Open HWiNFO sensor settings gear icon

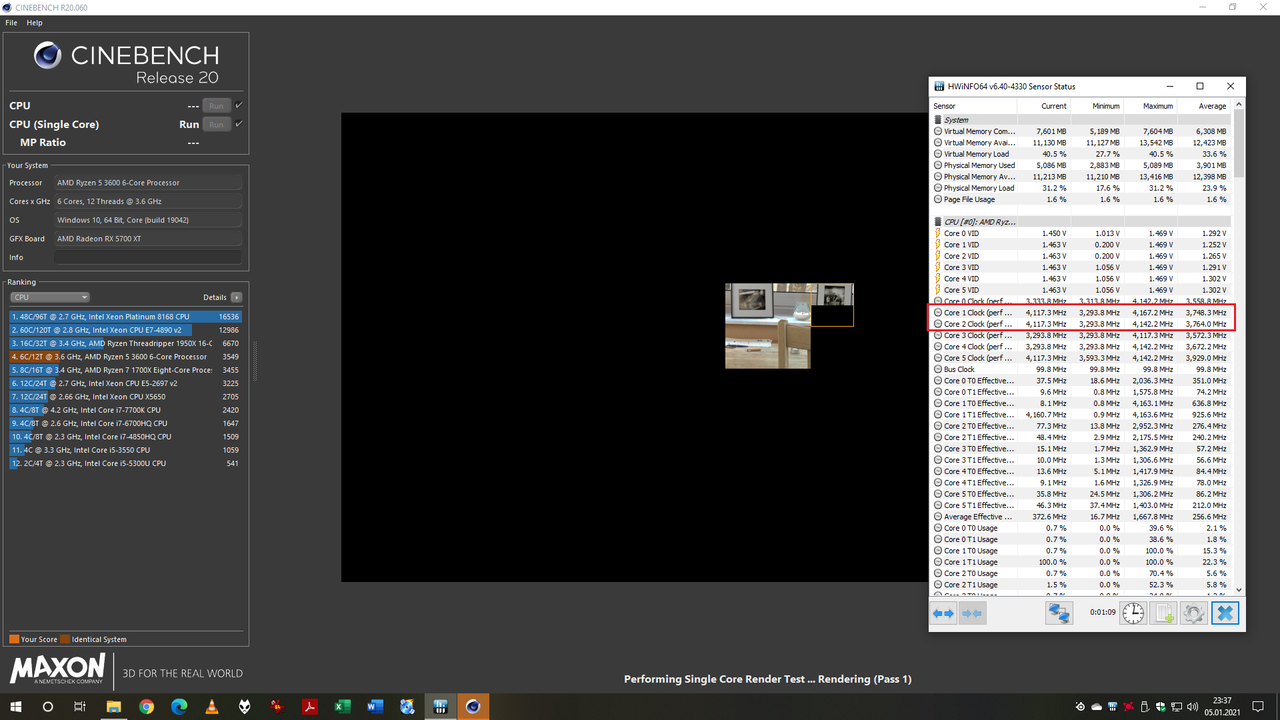tap(1193, 613)
